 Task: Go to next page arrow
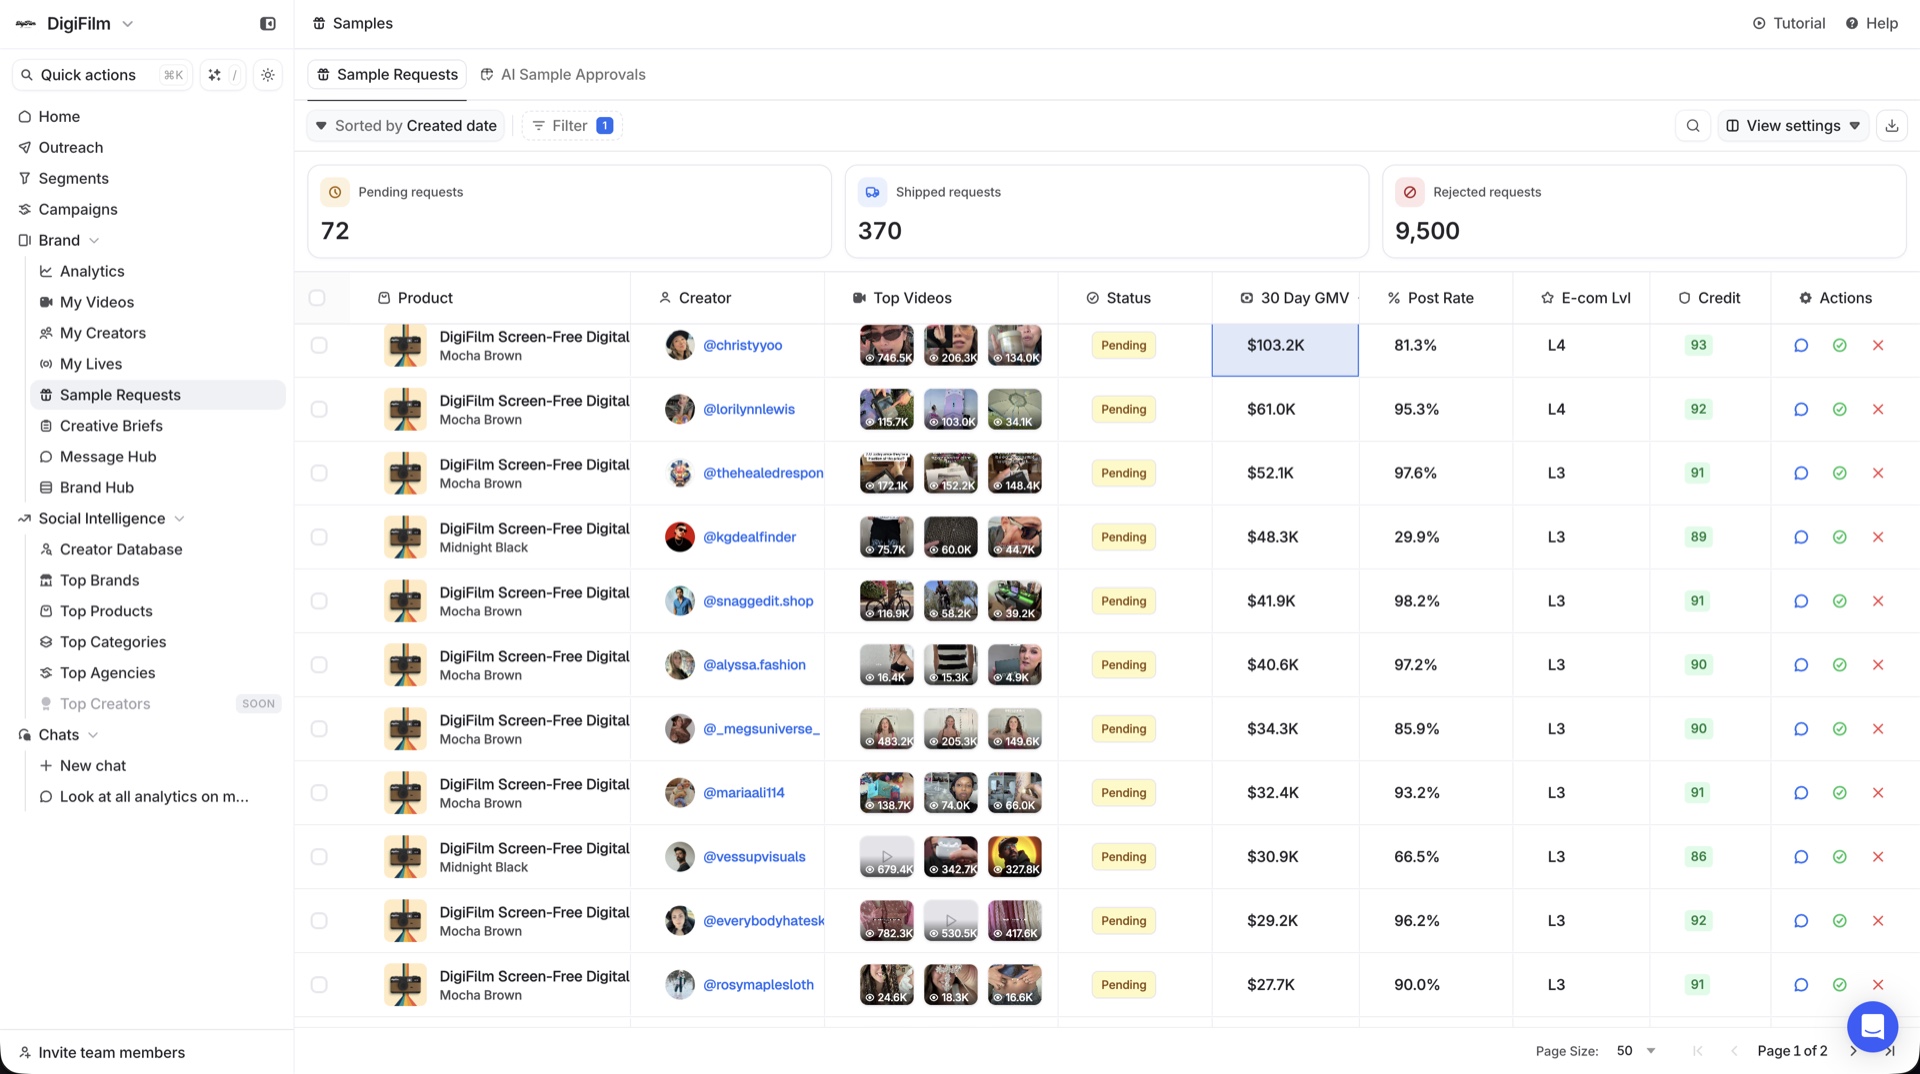[x=1853, y=1051]
